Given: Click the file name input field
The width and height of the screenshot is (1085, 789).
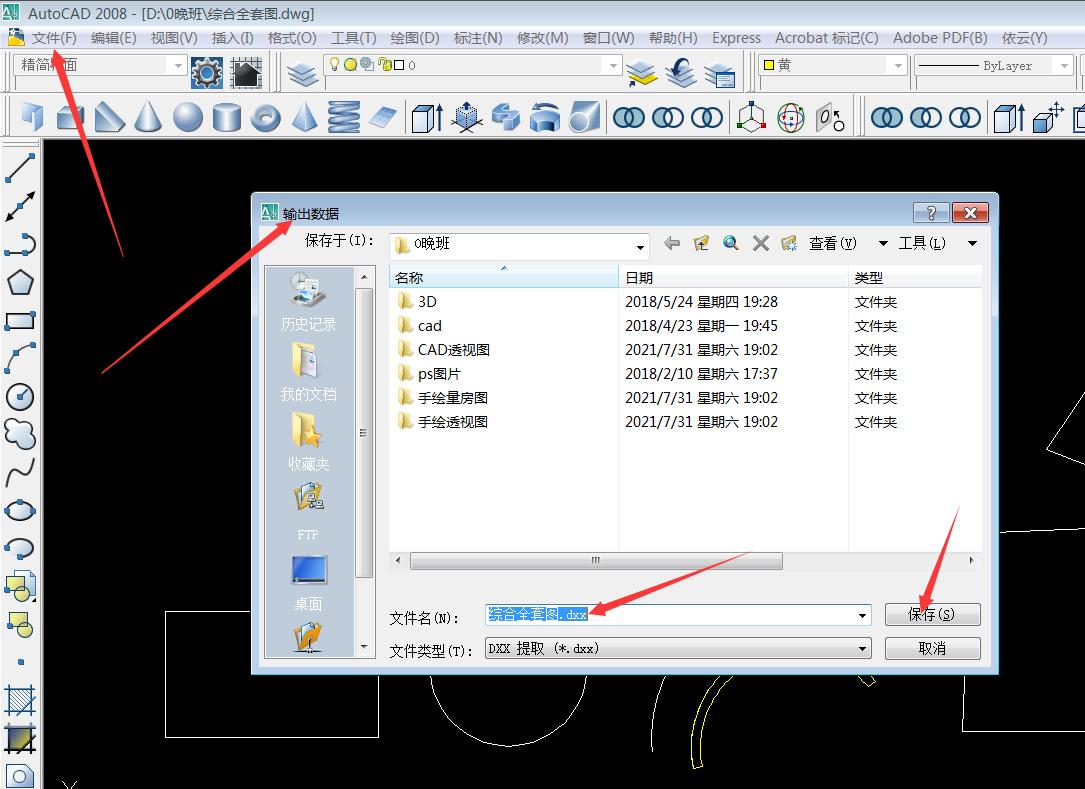Looking at the screenshot, I should tap(670, 615).
